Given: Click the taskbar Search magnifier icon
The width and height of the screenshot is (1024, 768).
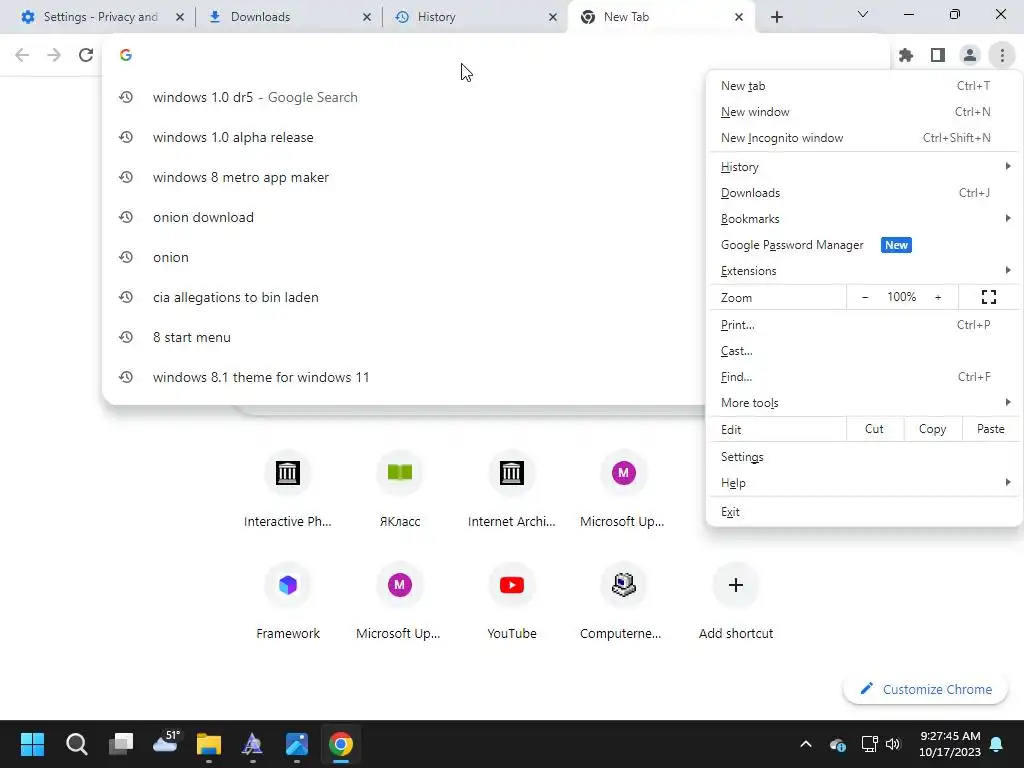Looking at the screenshot, I should coord(76,744).
